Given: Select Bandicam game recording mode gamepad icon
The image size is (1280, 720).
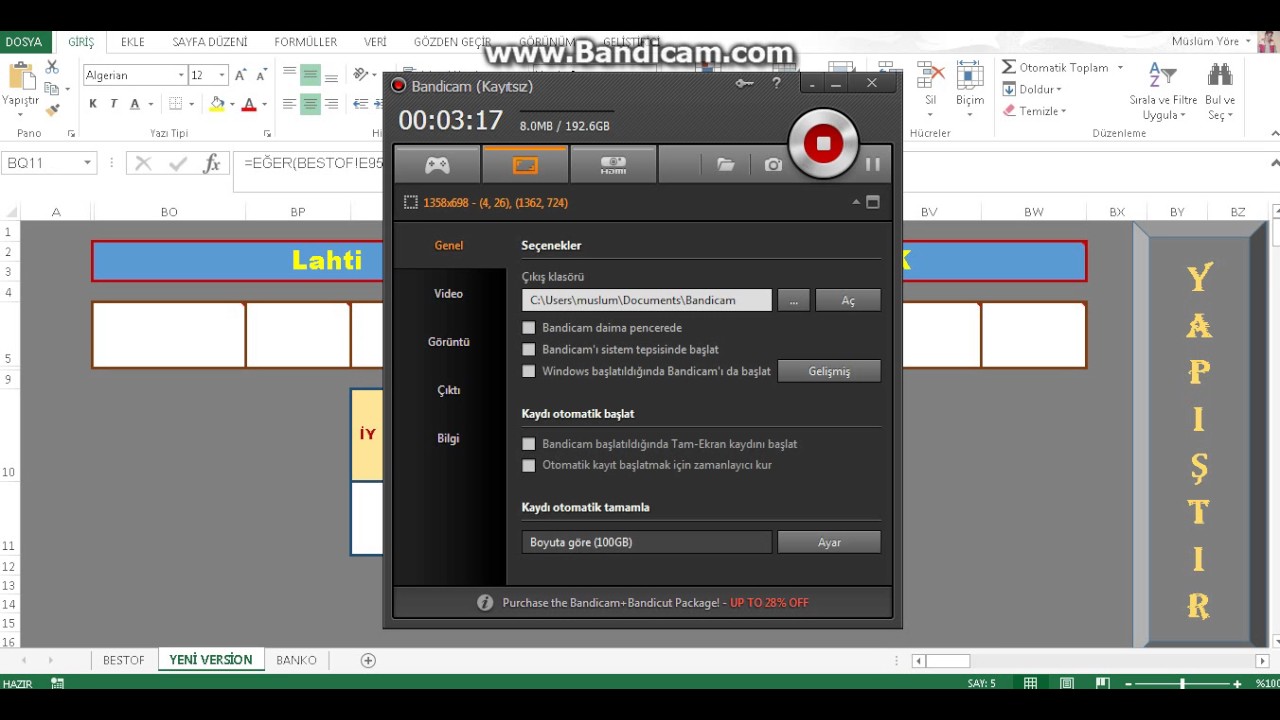Looking at the screenshot, I should (x=437, y=165).
